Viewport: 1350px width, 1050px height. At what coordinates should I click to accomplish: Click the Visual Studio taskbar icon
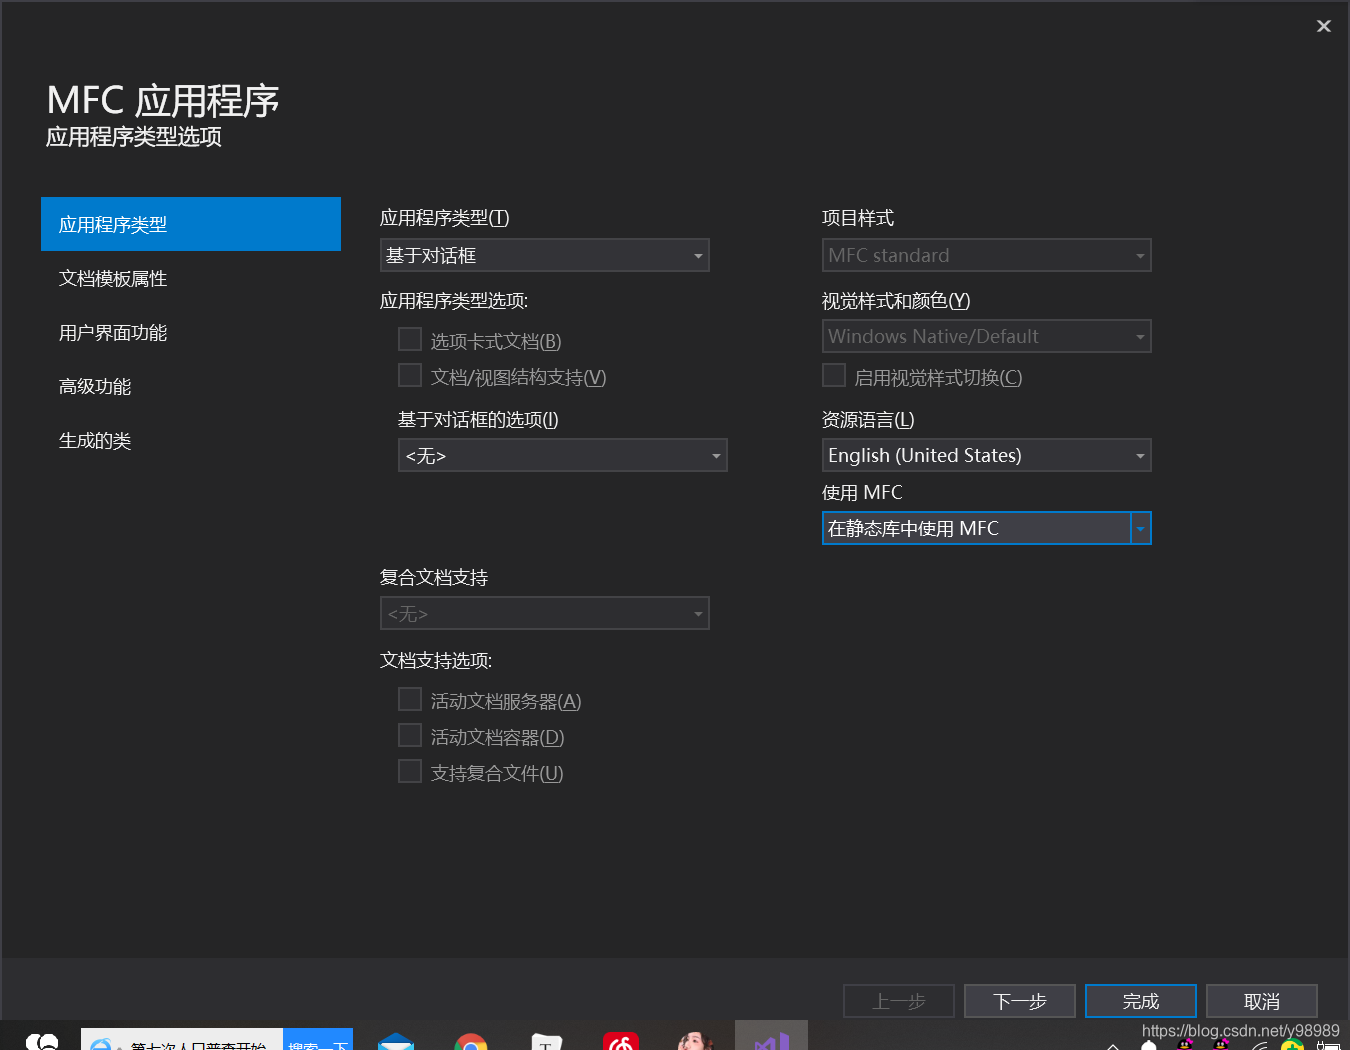pos(771,1036)
